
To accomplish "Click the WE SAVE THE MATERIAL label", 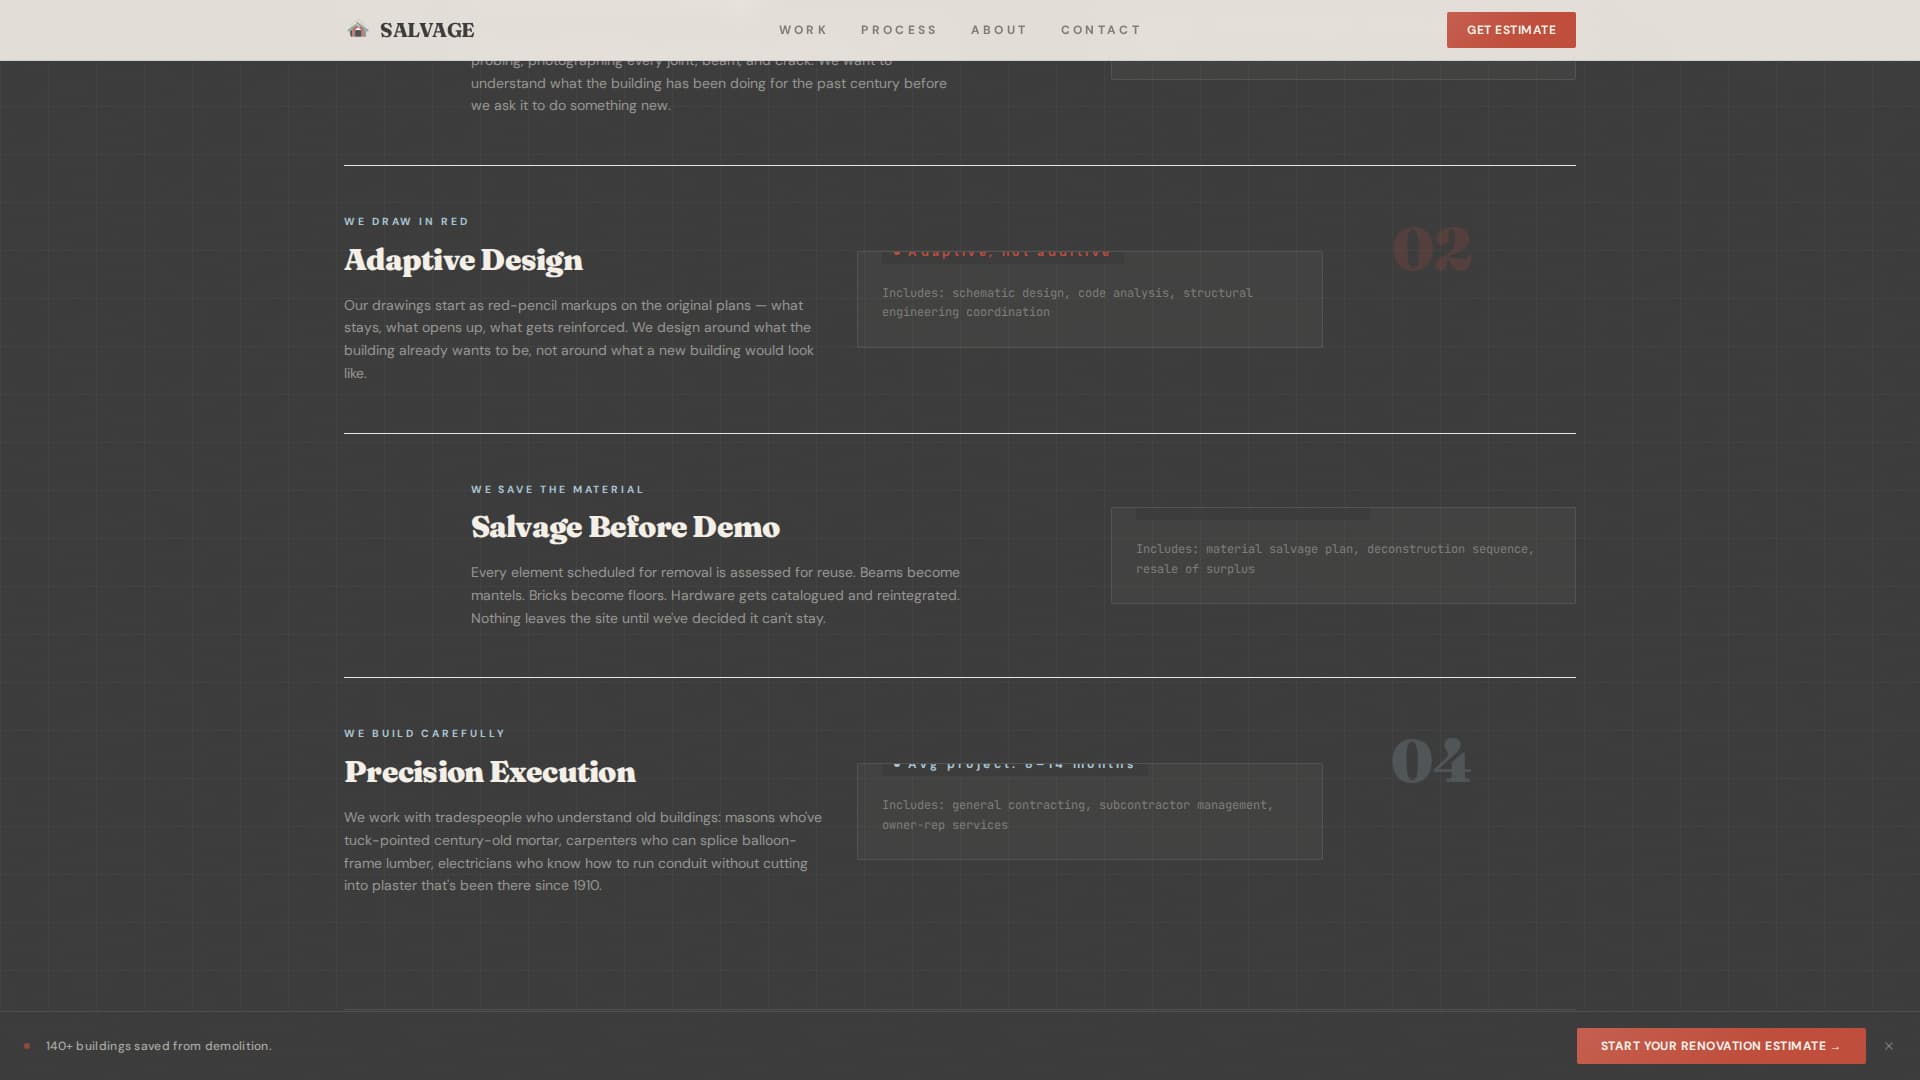I will coord(557,490).
